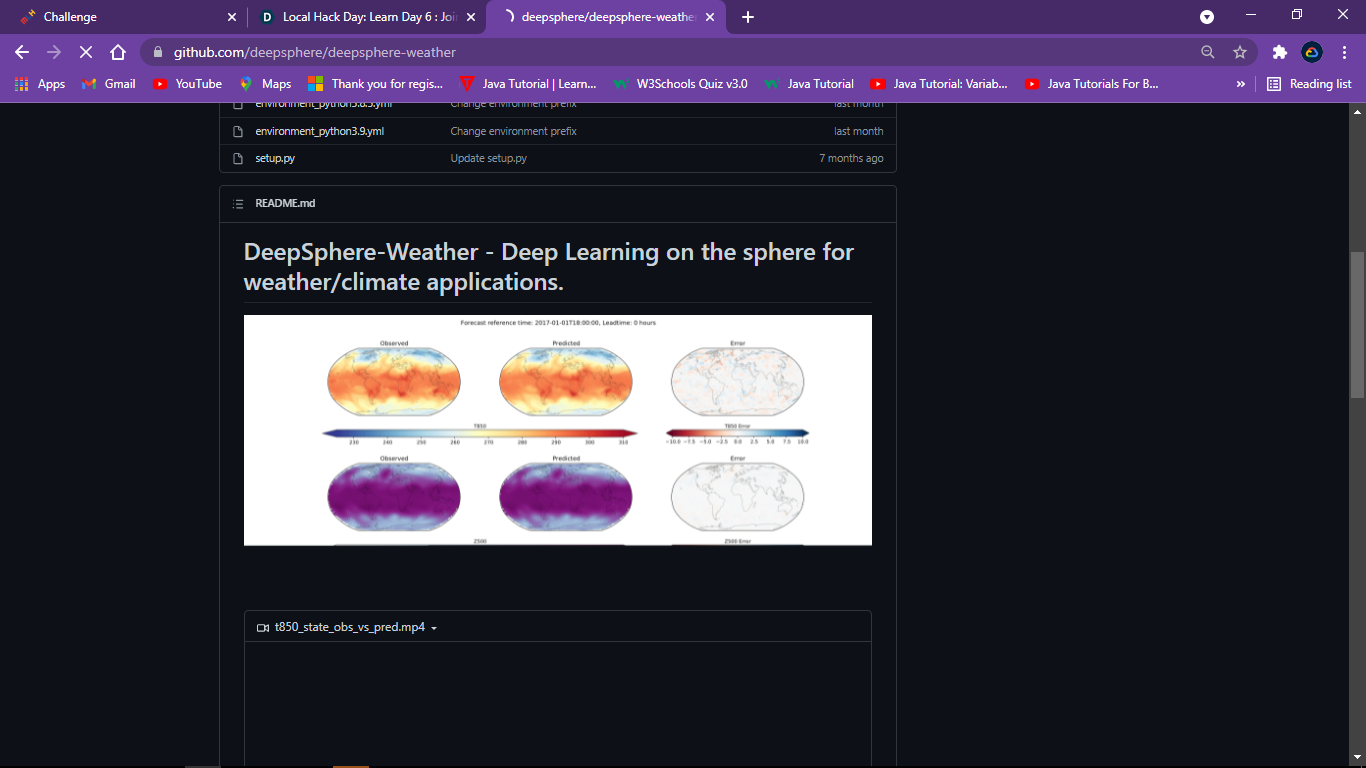This screenshot has height=768, width=1366.
Task: Stop loading the page with X button
Action: coord(86,52)
